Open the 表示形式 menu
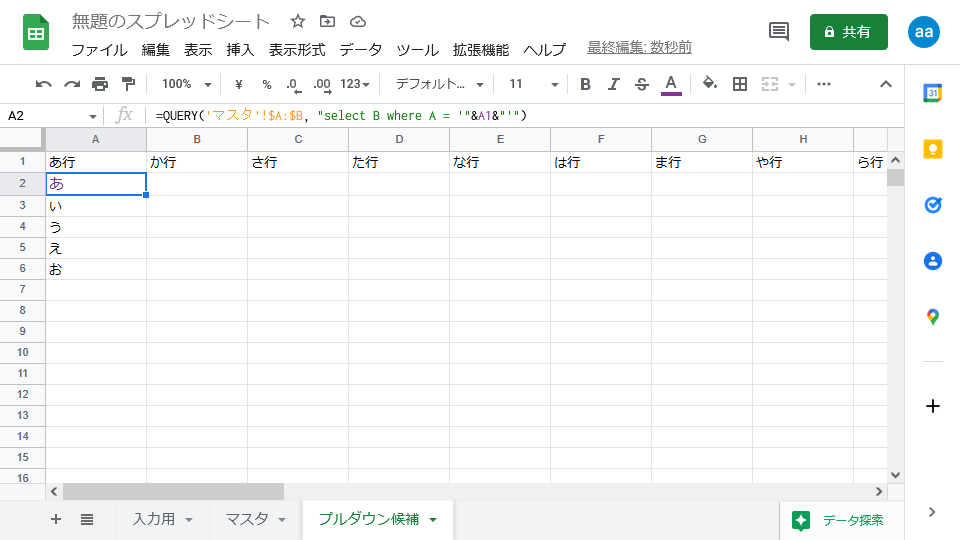This screenshot has height=540, width=960. (x=297, y=50)
